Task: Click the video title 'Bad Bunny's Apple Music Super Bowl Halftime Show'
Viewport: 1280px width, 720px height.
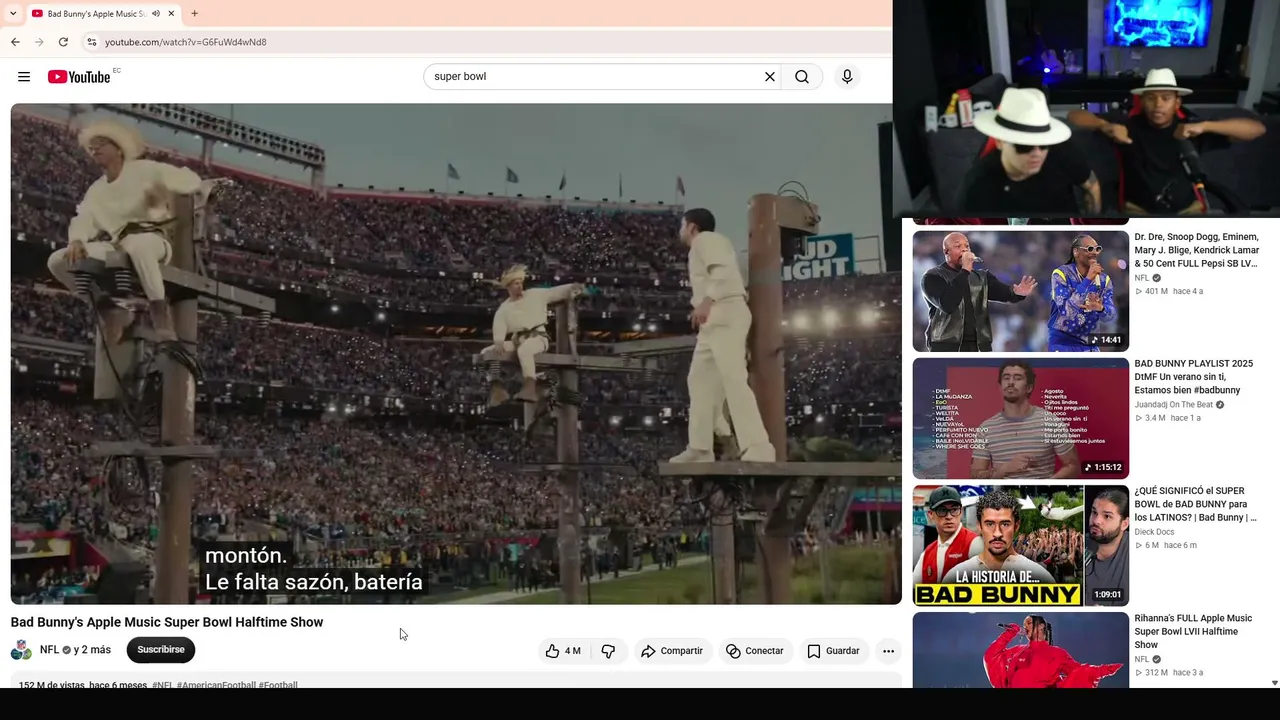Action: pyautogui.click(x=167, y=622)
